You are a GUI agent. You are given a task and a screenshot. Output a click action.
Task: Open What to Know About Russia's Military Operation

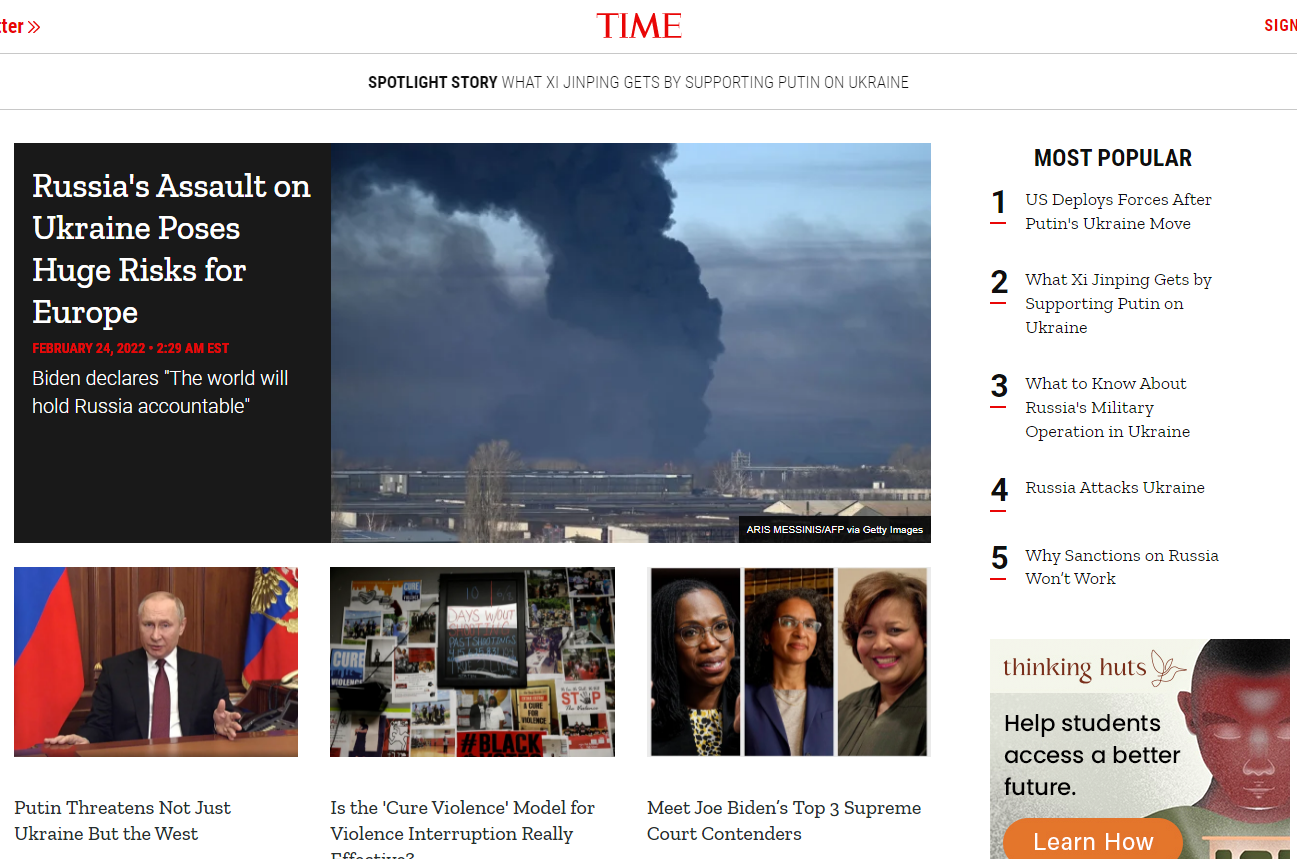coord(1107,407)
